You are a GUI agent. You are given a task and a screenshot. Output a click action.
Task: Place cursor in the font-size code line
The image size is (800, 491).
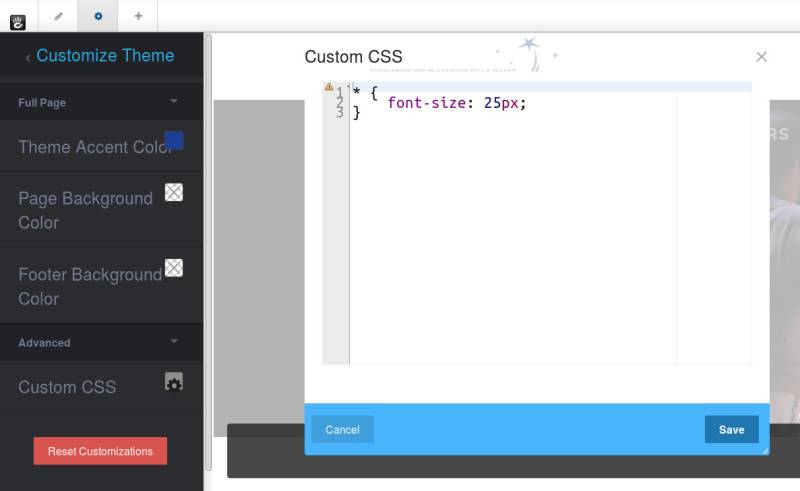pyautogui.click(x=457, y=103)
